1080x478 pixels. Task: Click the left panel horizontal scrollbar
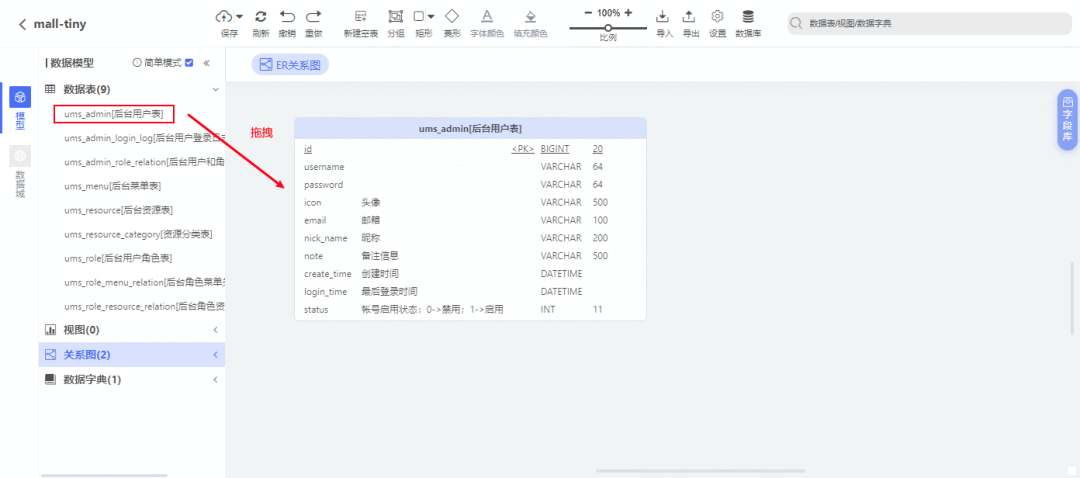104,475
